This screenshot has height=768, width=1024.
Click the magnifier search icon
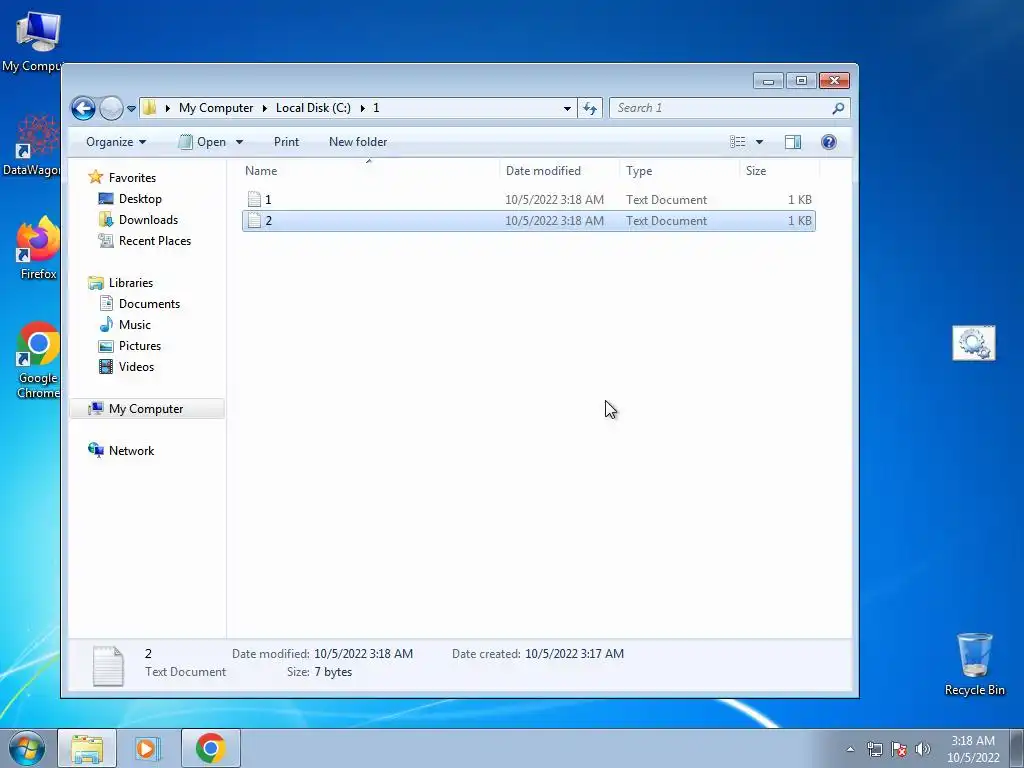click(x=839, y=108)
